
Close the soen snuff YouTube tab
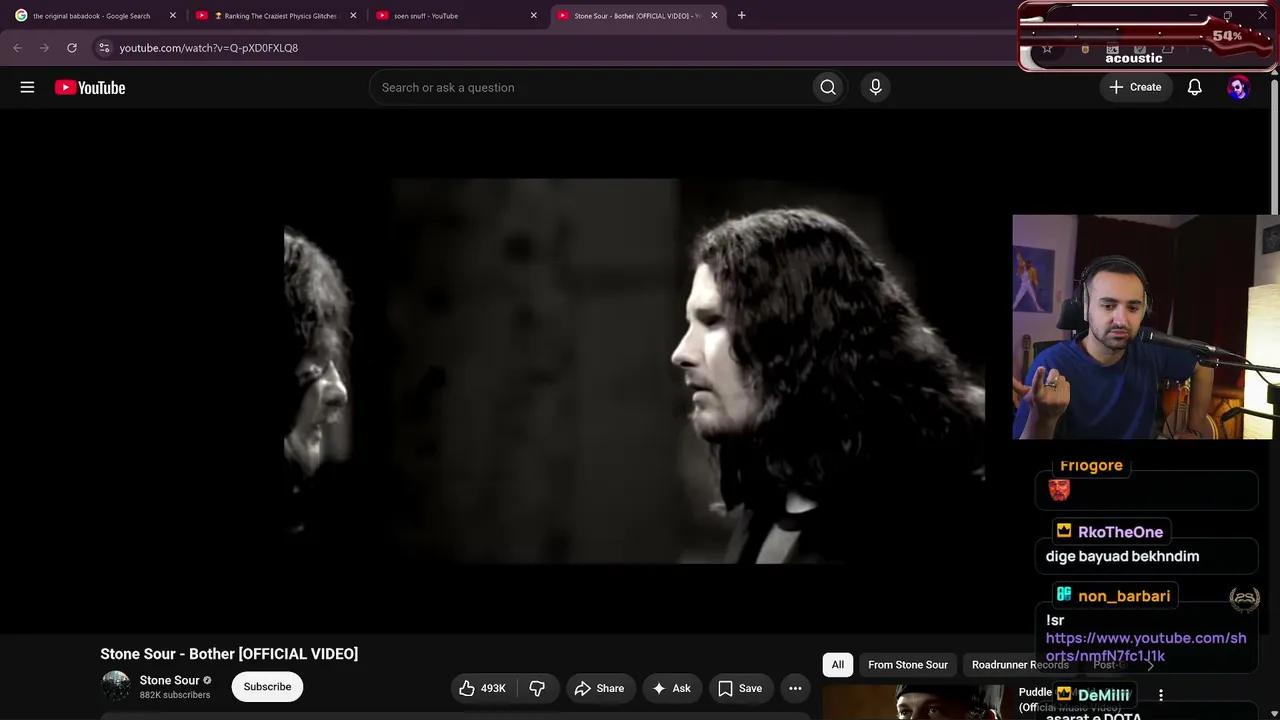pyautogui.click(x=533, y=15)
